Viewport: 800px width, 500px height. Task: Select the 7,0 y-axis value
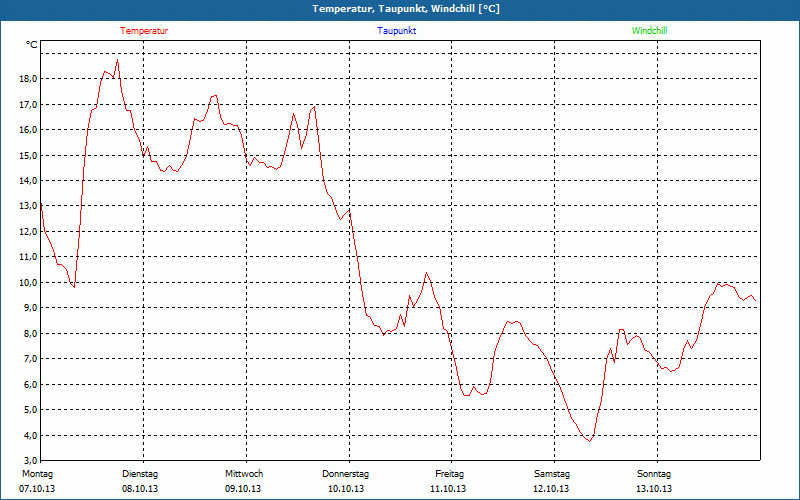tap(30, 359)
